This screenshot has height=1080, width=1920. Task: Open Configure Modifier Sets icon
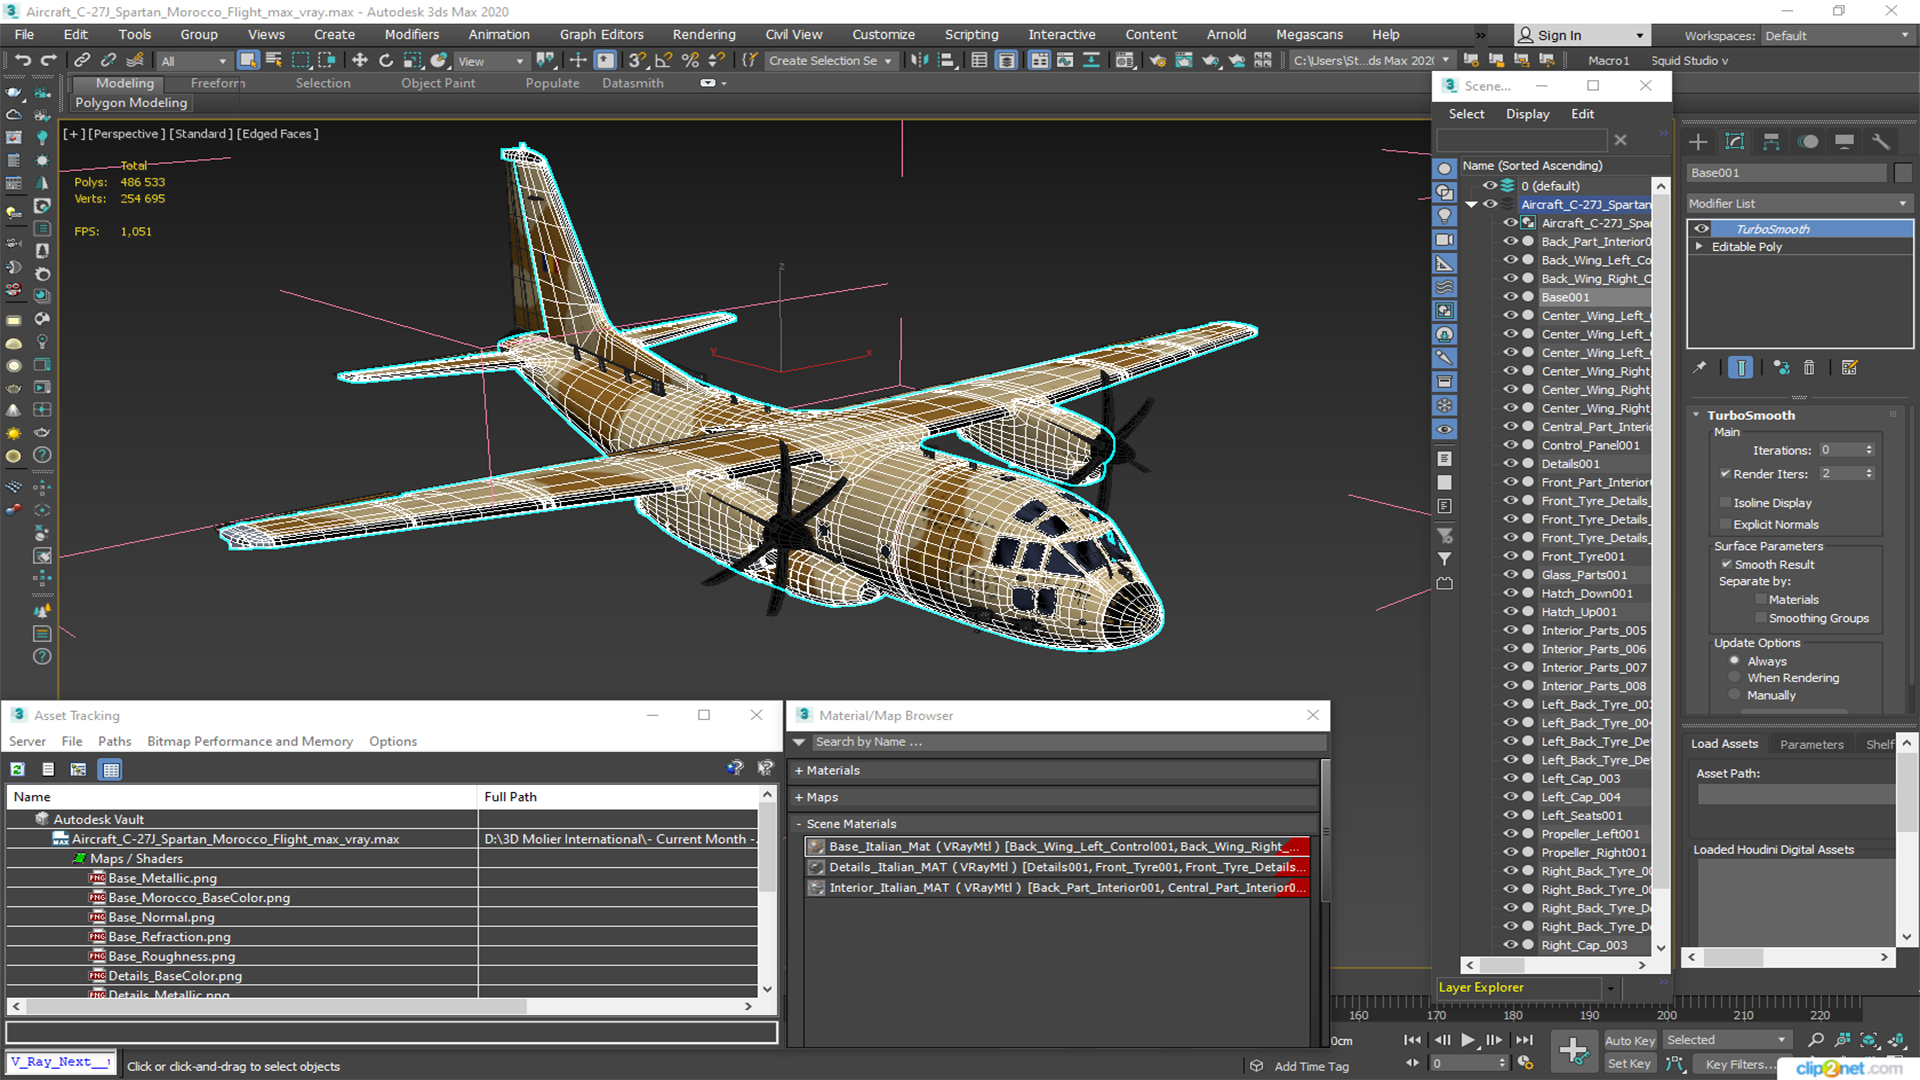1850,368
